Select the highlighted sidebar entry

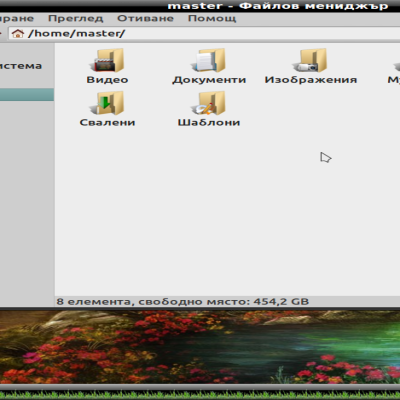tap(27, 95)
